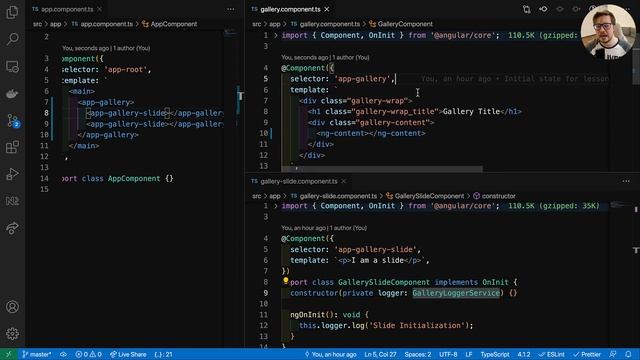
Task: Click the 'app-gallery-slide' selector string
Action: point(376,249)
